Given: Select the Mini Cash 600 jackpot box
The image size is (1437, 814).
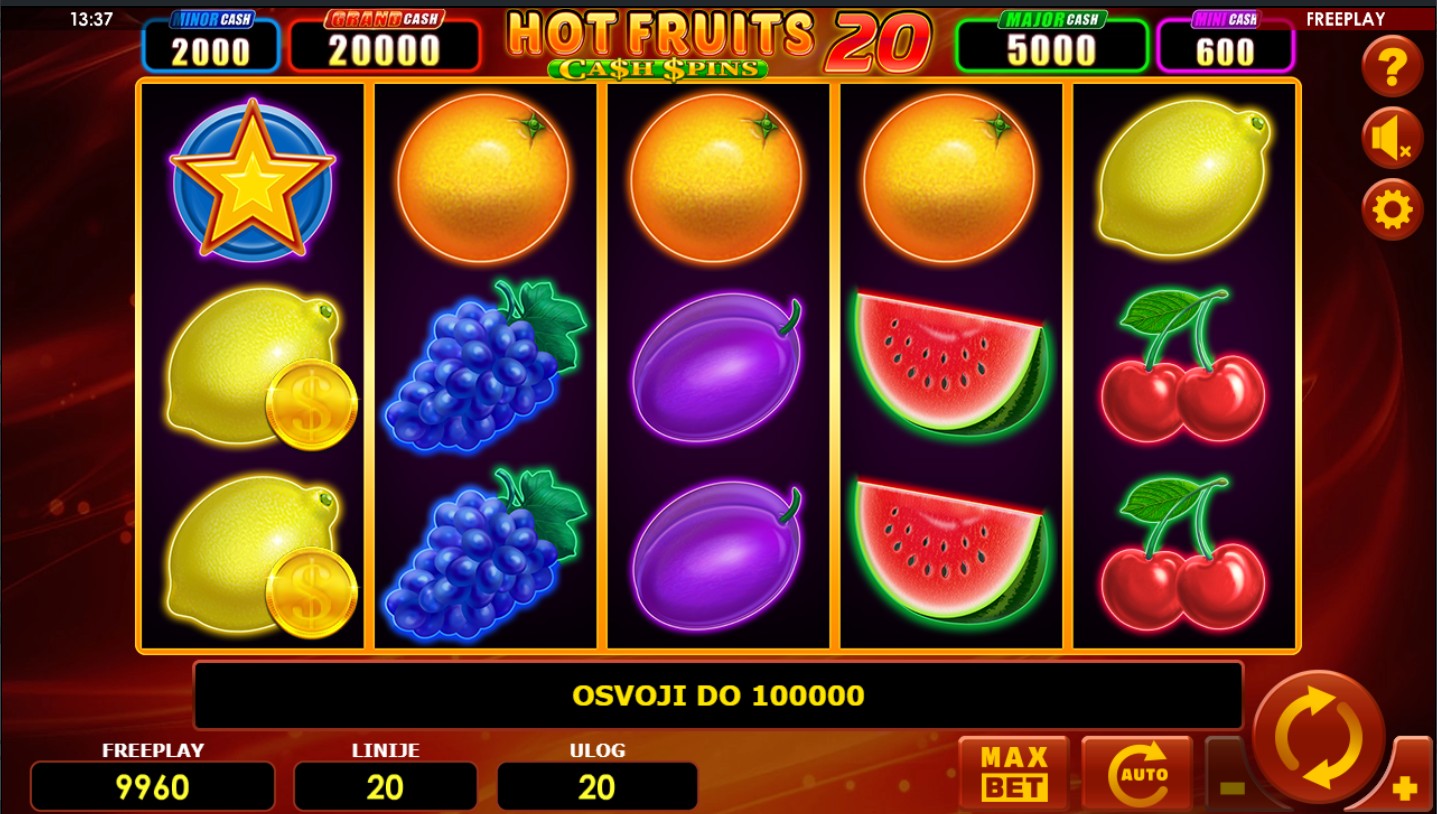Looking at the screenshot, I should pos(1225,42).
